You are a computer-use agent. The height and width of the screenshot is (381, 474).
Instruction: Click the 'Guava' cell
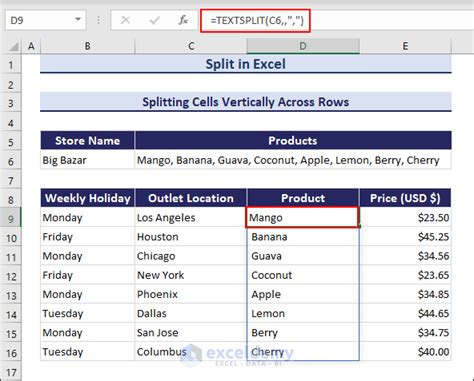[303, 256]
